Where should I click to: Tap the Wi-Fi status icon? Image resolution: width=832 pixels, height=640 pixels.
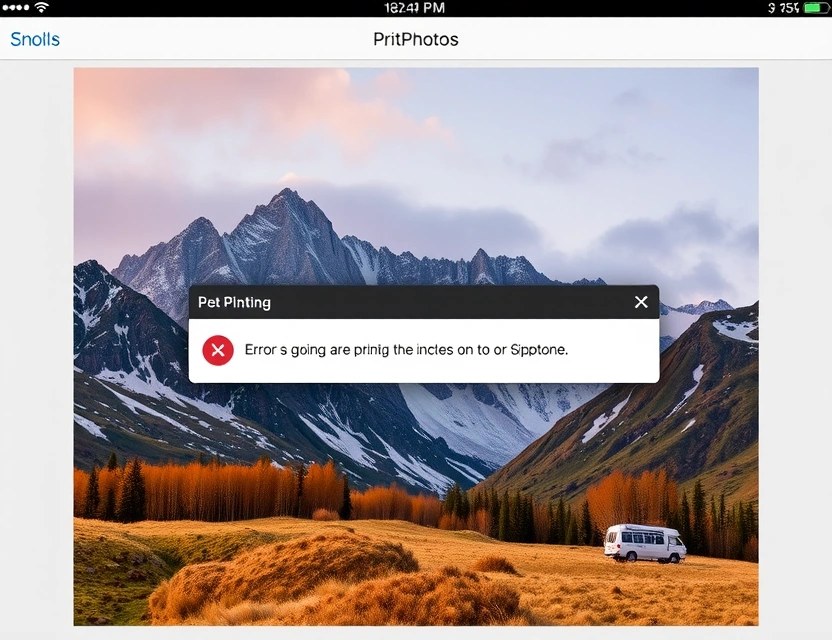point(42,7)
